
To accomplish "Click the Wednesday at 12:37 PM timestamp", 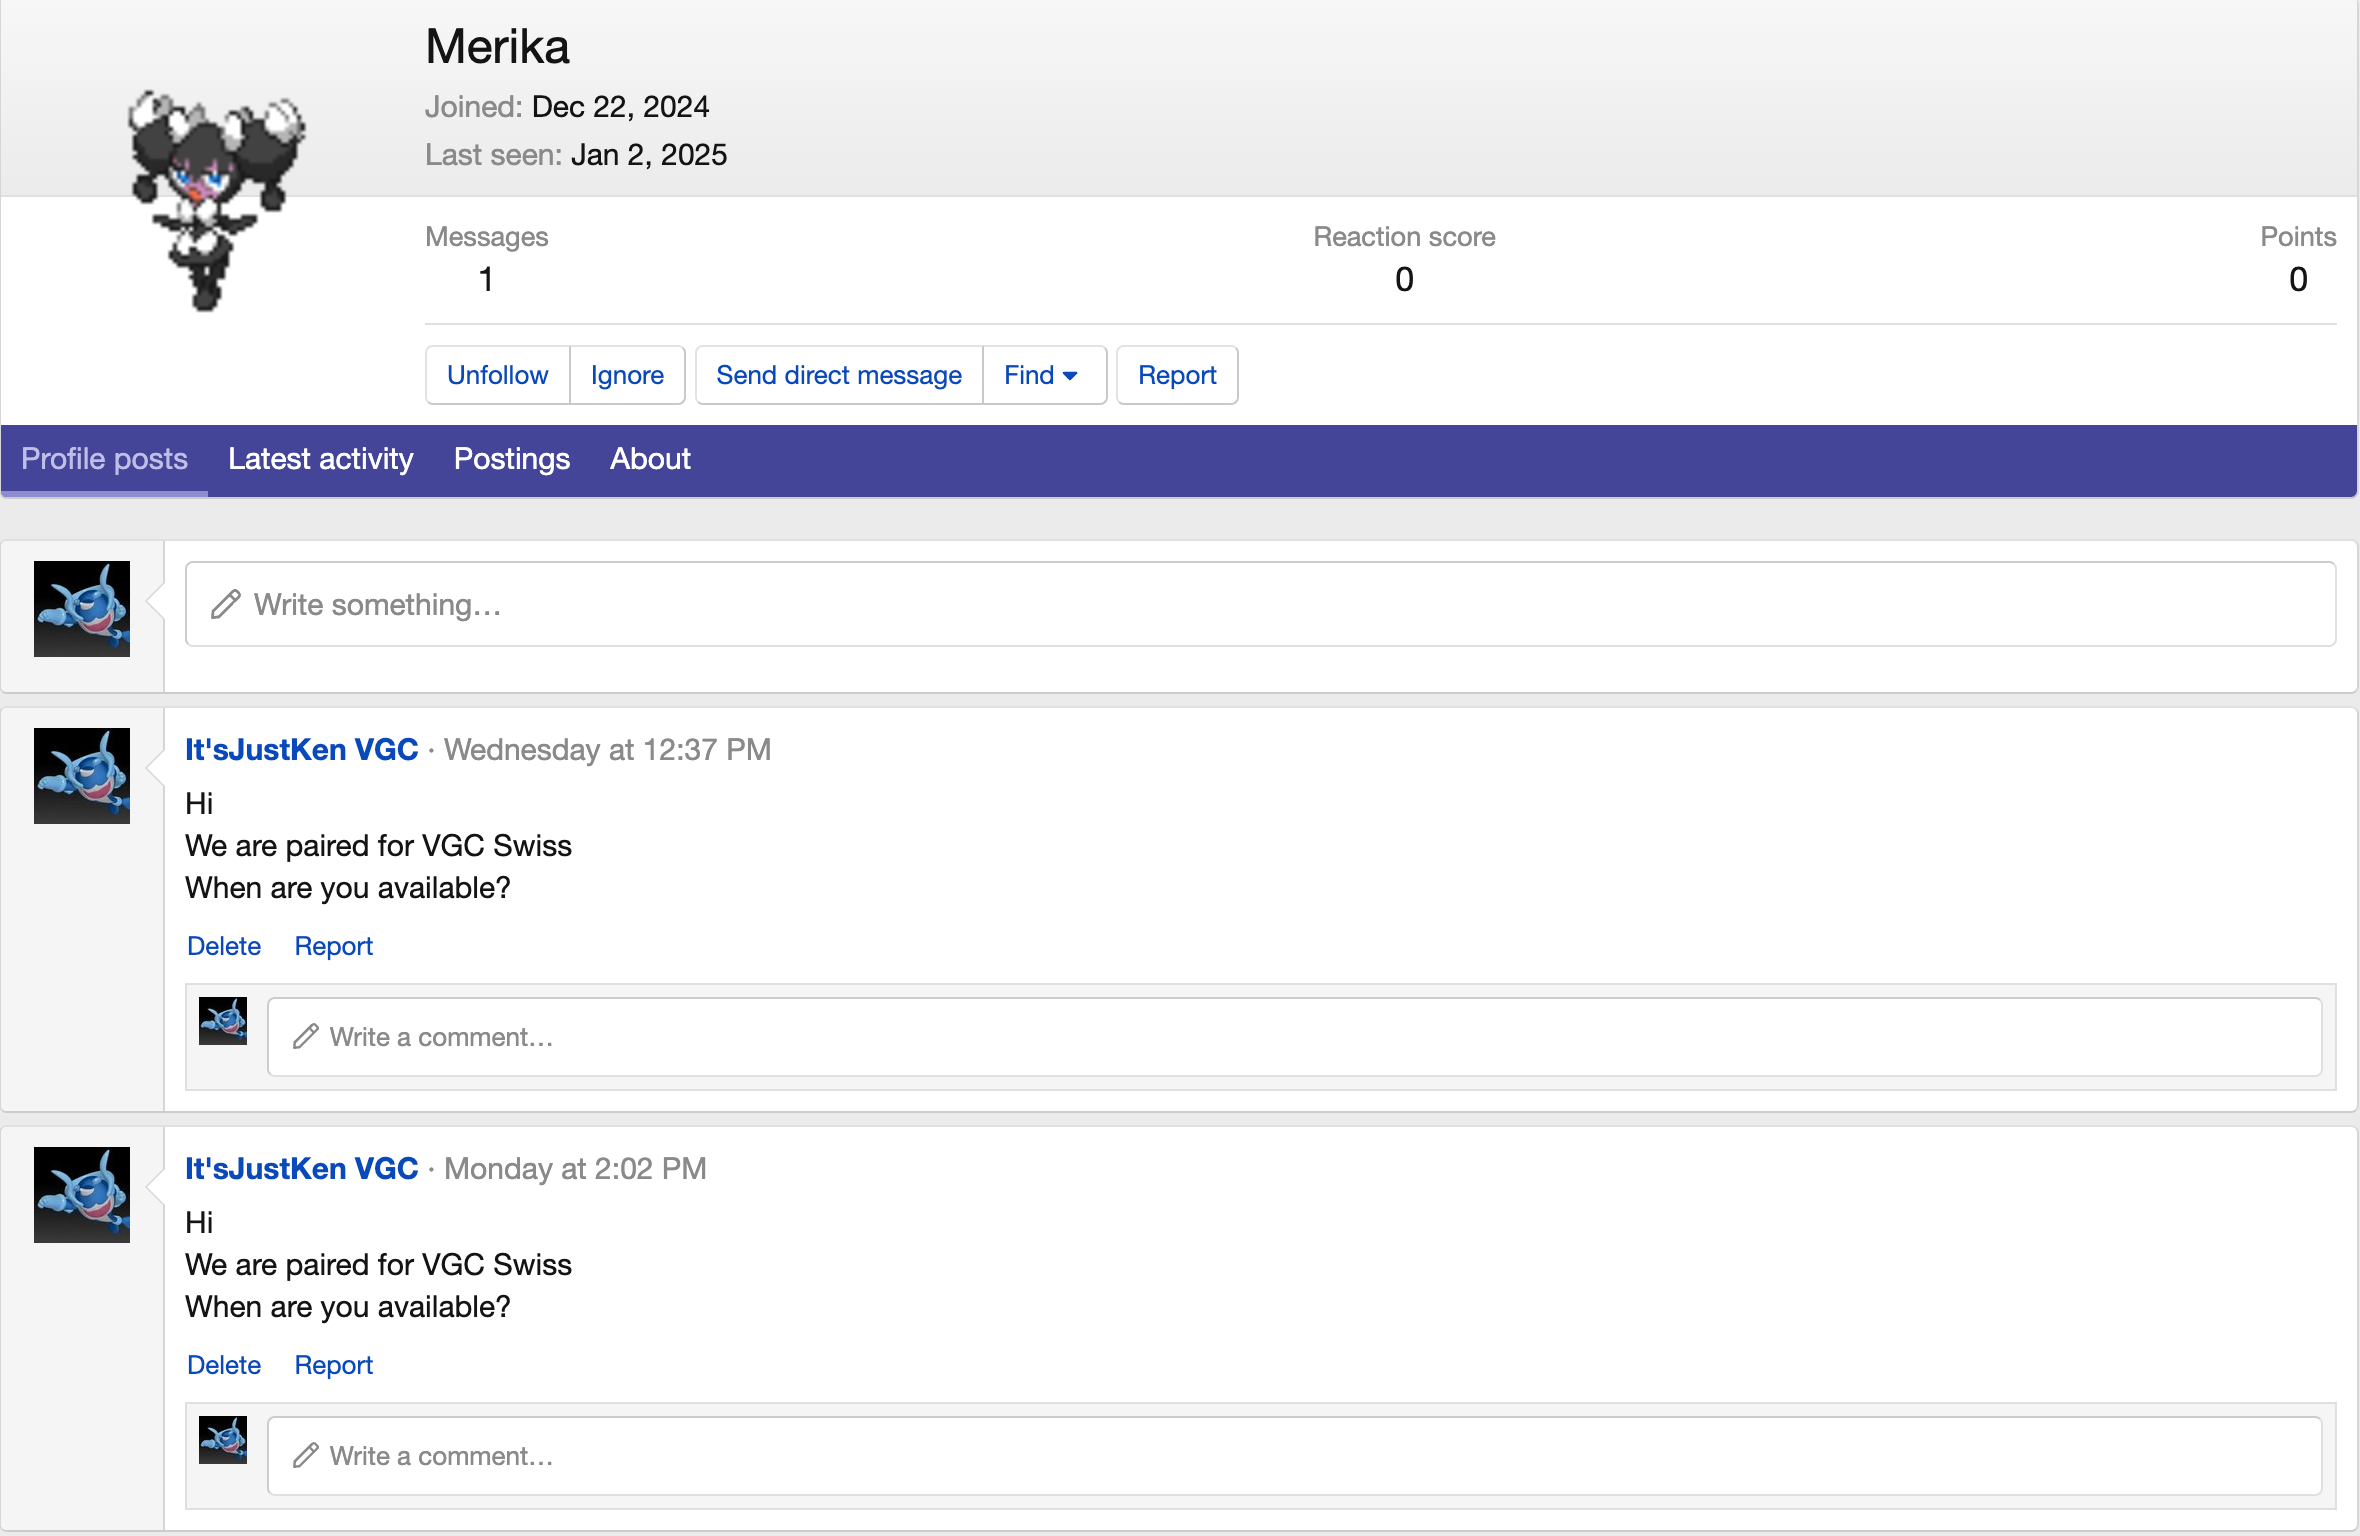I will pyautogui.click(x=607, y=749).
